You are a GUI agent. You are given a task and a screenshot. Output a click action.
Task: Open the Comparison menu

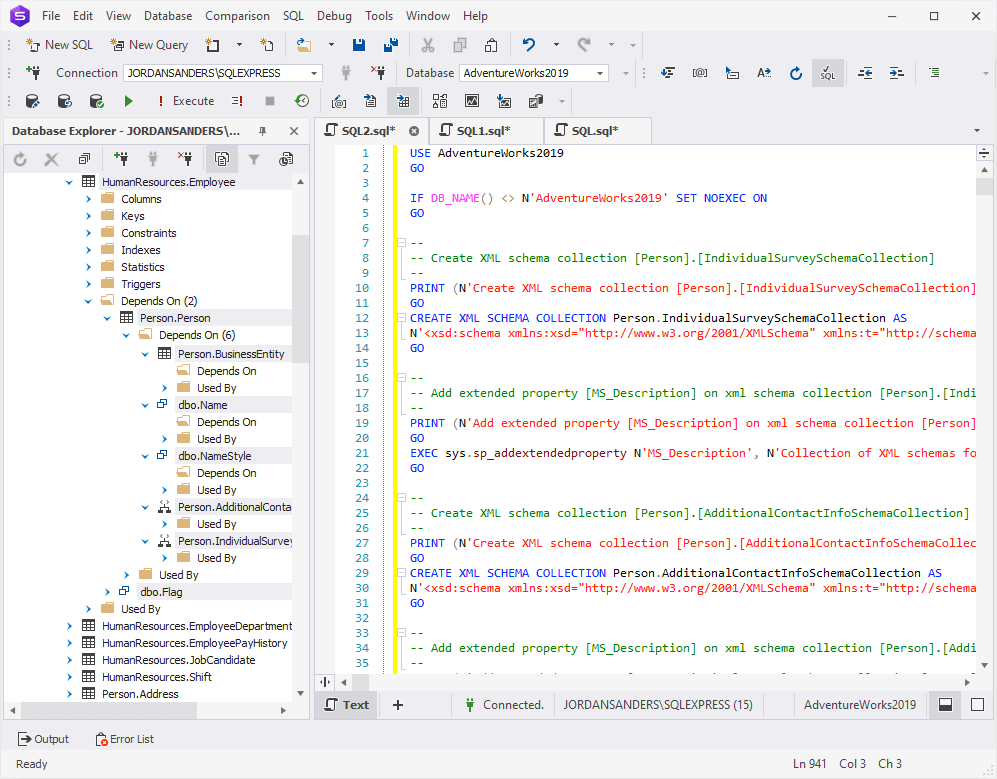[237, 16]
